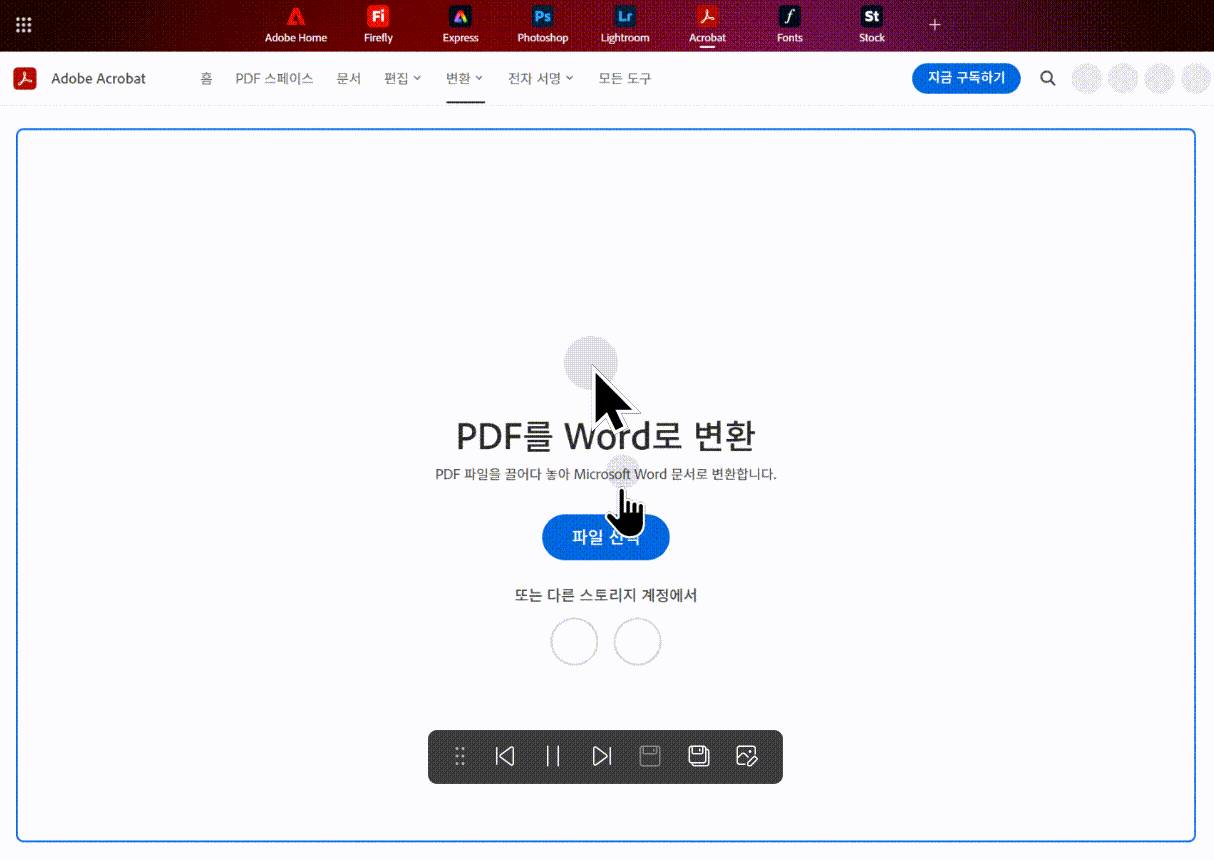Open Adobe Home app

pyautogui.click(x=296, y=26)
